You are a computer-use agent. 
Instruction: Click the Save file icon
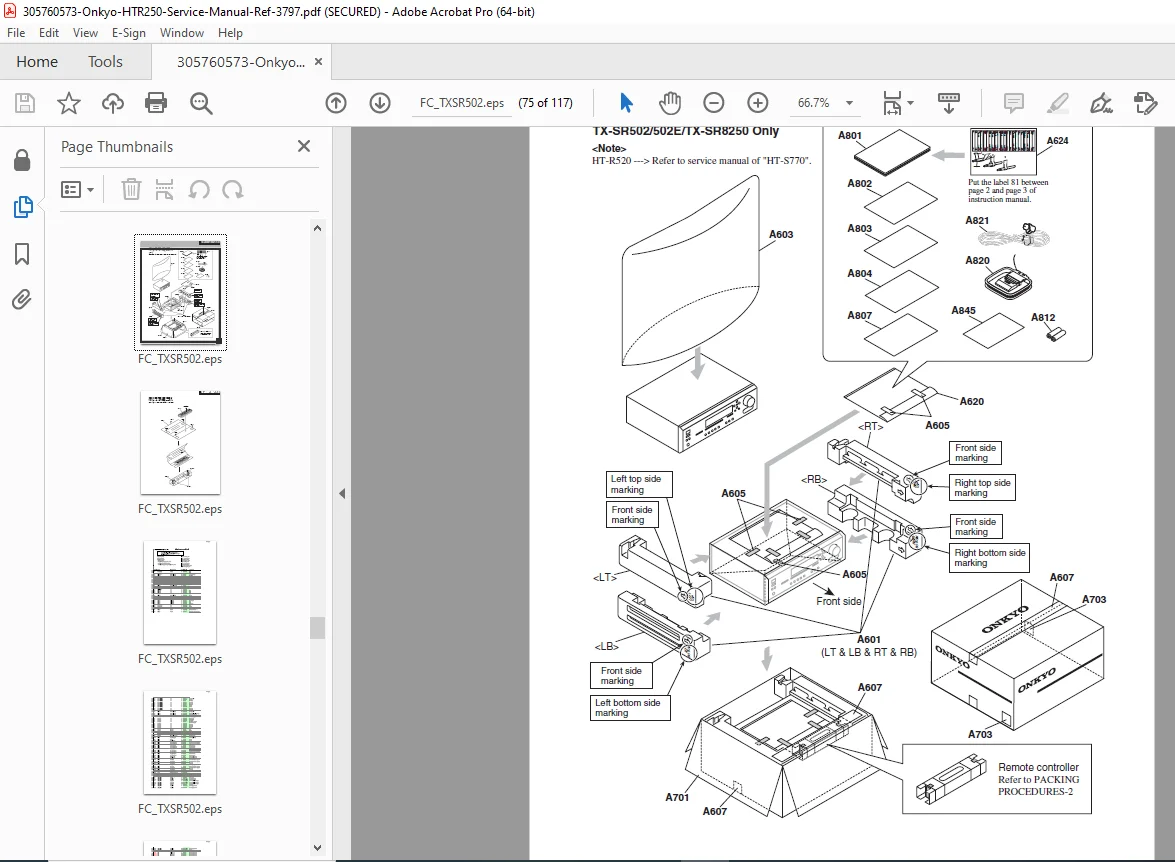tap(25, 103)
